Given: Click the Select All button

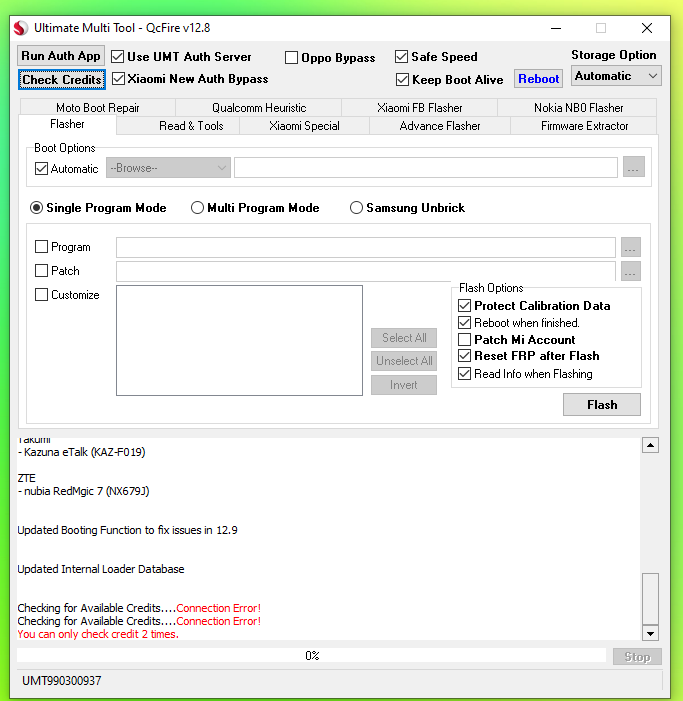Looking at the screenshot, I should (404, 338).
